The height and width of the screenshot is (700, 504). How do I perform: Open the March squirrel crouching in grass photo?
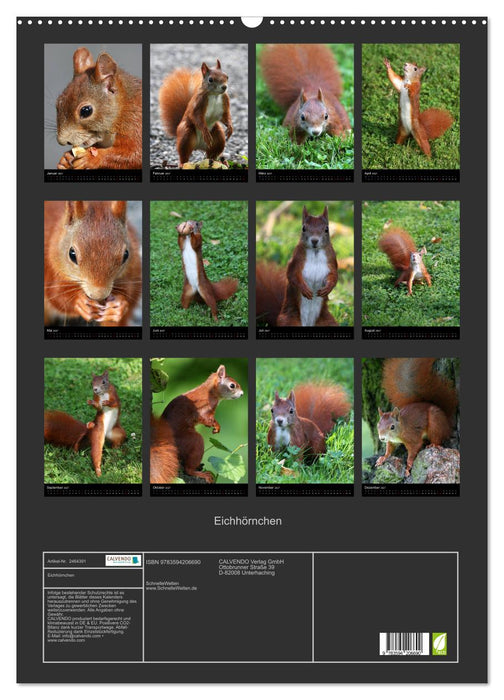tap(304, 106)
